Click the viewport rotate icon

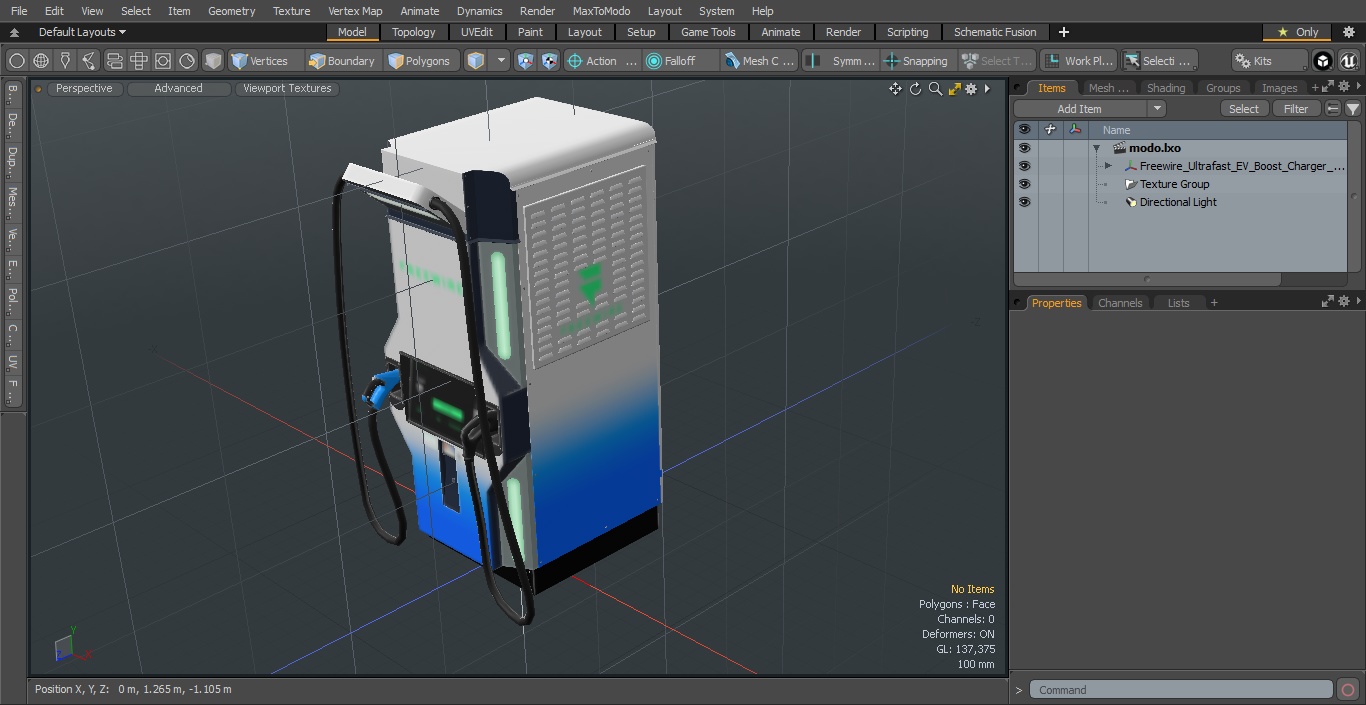point(915,89)
